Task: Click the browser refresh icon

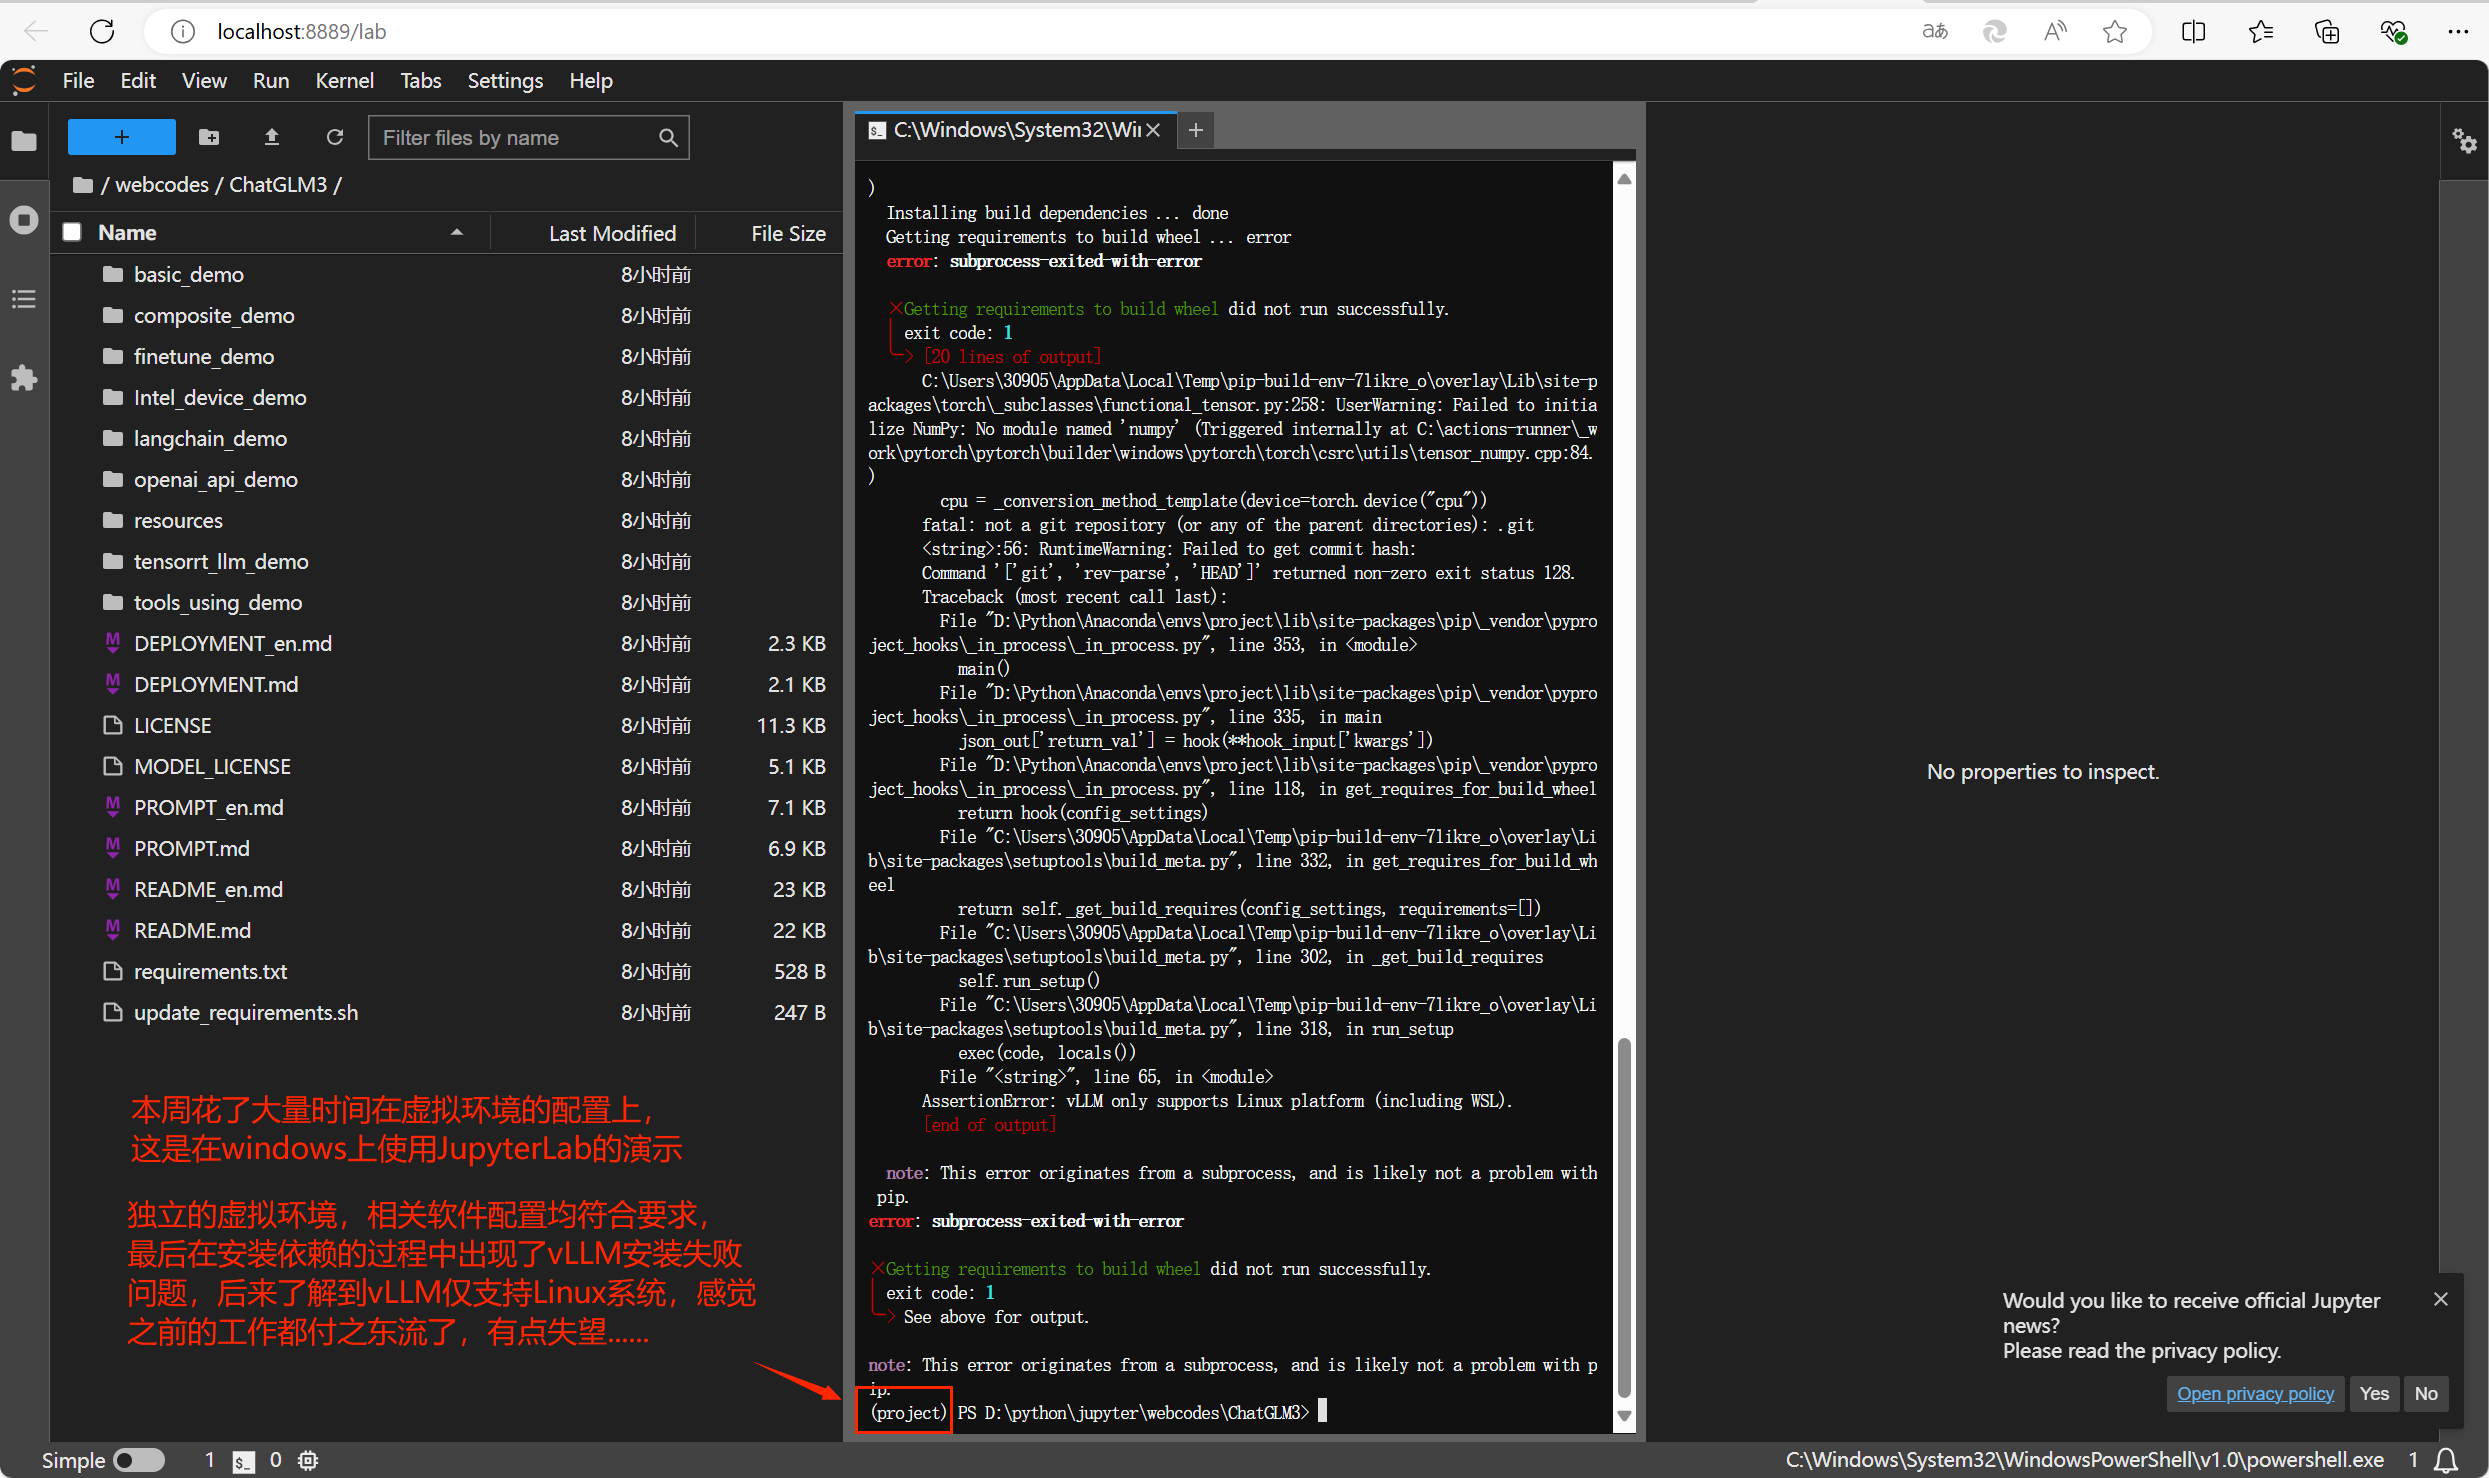Action: (102, 32)
